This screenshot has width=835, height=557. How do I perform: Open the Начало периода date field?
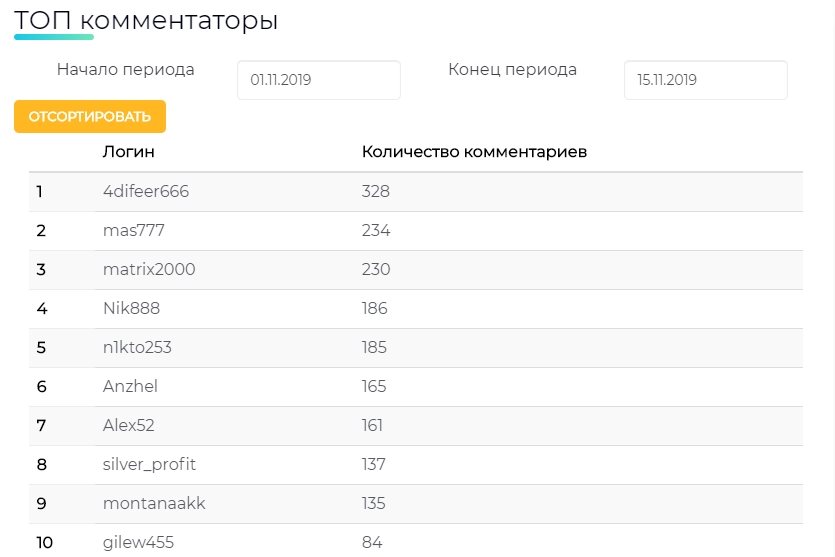[x=318, y=80]
